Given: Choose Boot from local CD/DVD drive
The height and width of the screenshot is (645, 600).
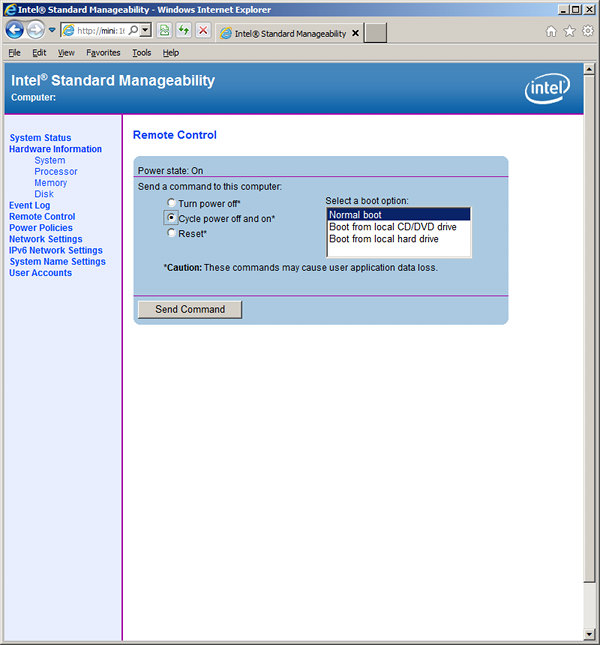Looking at the screenshot, I should point(398,227).
